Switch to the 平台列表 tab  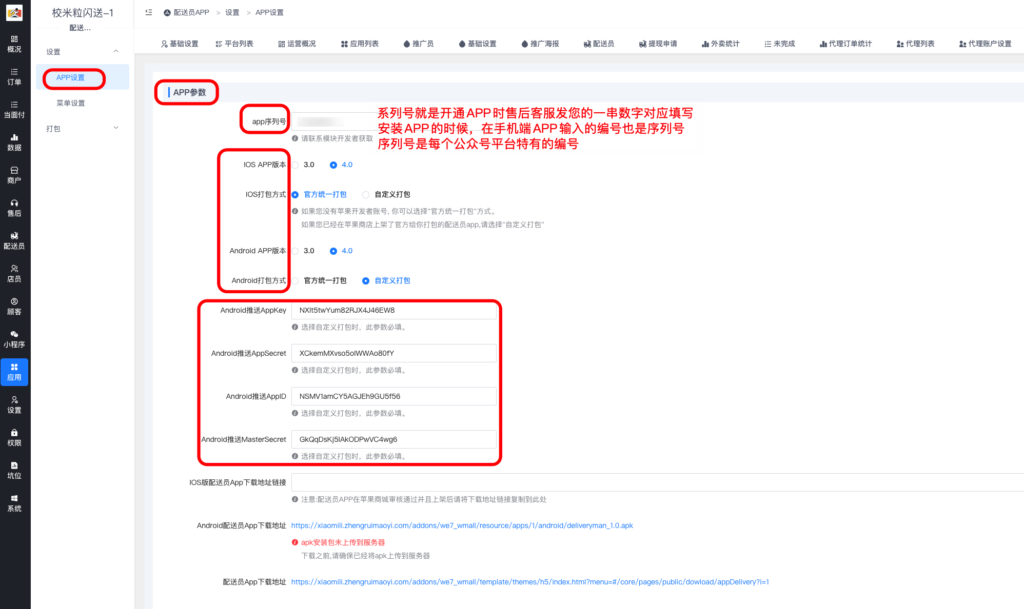pos(232,44)
